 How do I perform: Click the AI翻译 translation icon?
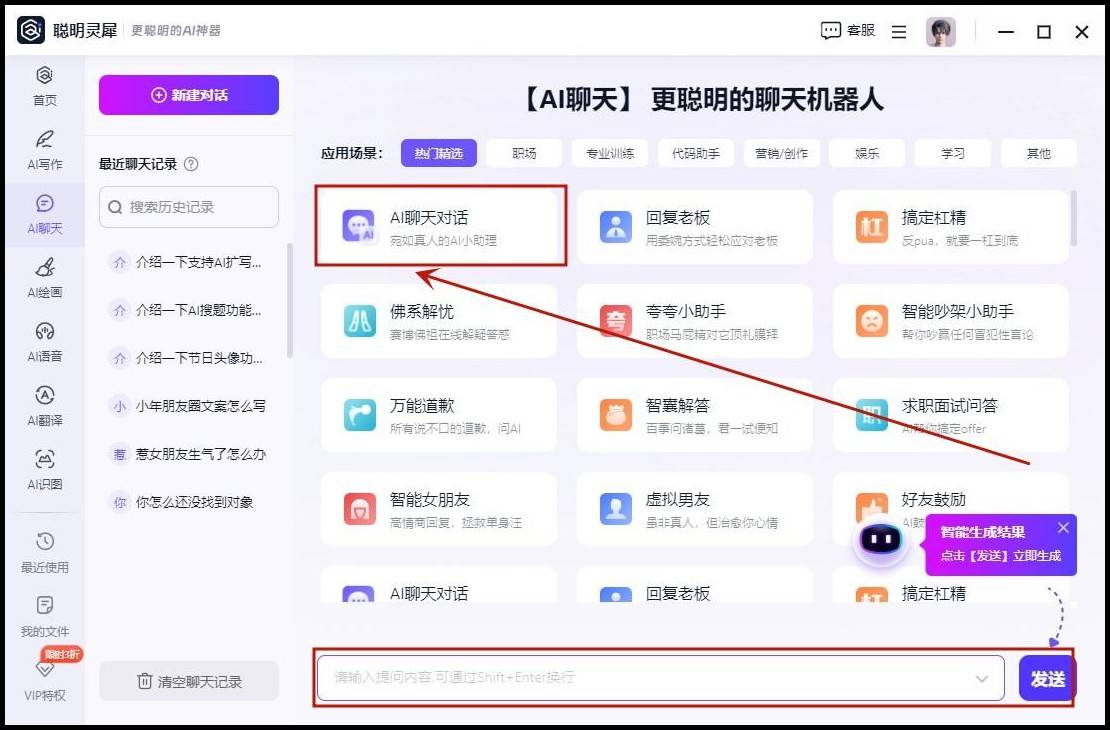tap(44, 405)
